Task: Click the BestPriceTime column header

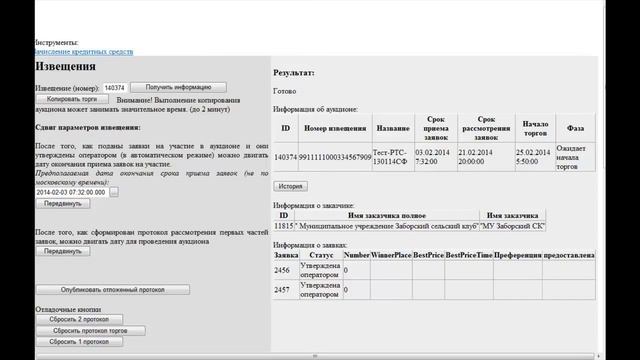Action: point(469,255)
